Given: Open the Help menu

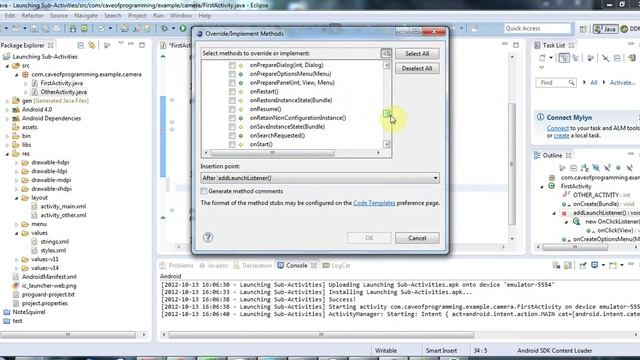Looking at the screenshot, I should [204, 16].
